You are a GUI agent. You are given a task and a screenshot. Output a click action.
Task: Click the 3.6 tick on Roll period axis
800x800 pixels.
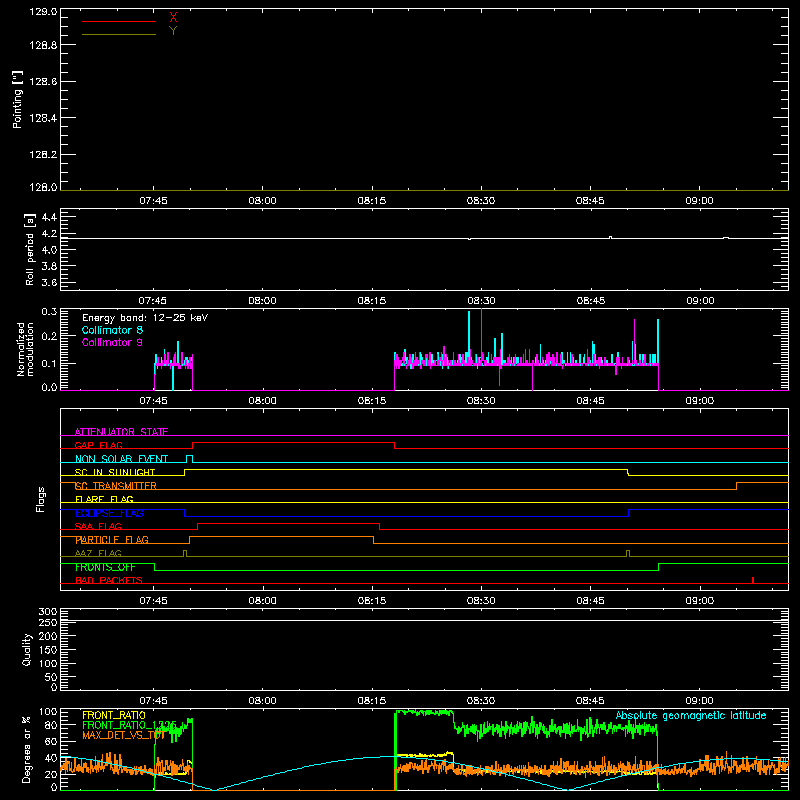[x=49, y=282]
